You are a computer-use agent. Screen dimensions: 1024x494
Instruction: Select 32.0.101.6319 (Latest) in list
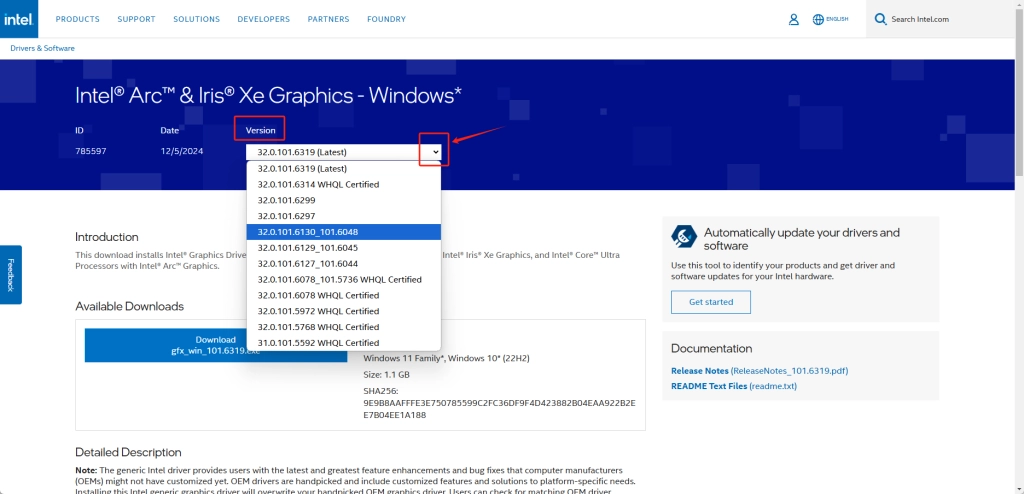pos(344,169)
